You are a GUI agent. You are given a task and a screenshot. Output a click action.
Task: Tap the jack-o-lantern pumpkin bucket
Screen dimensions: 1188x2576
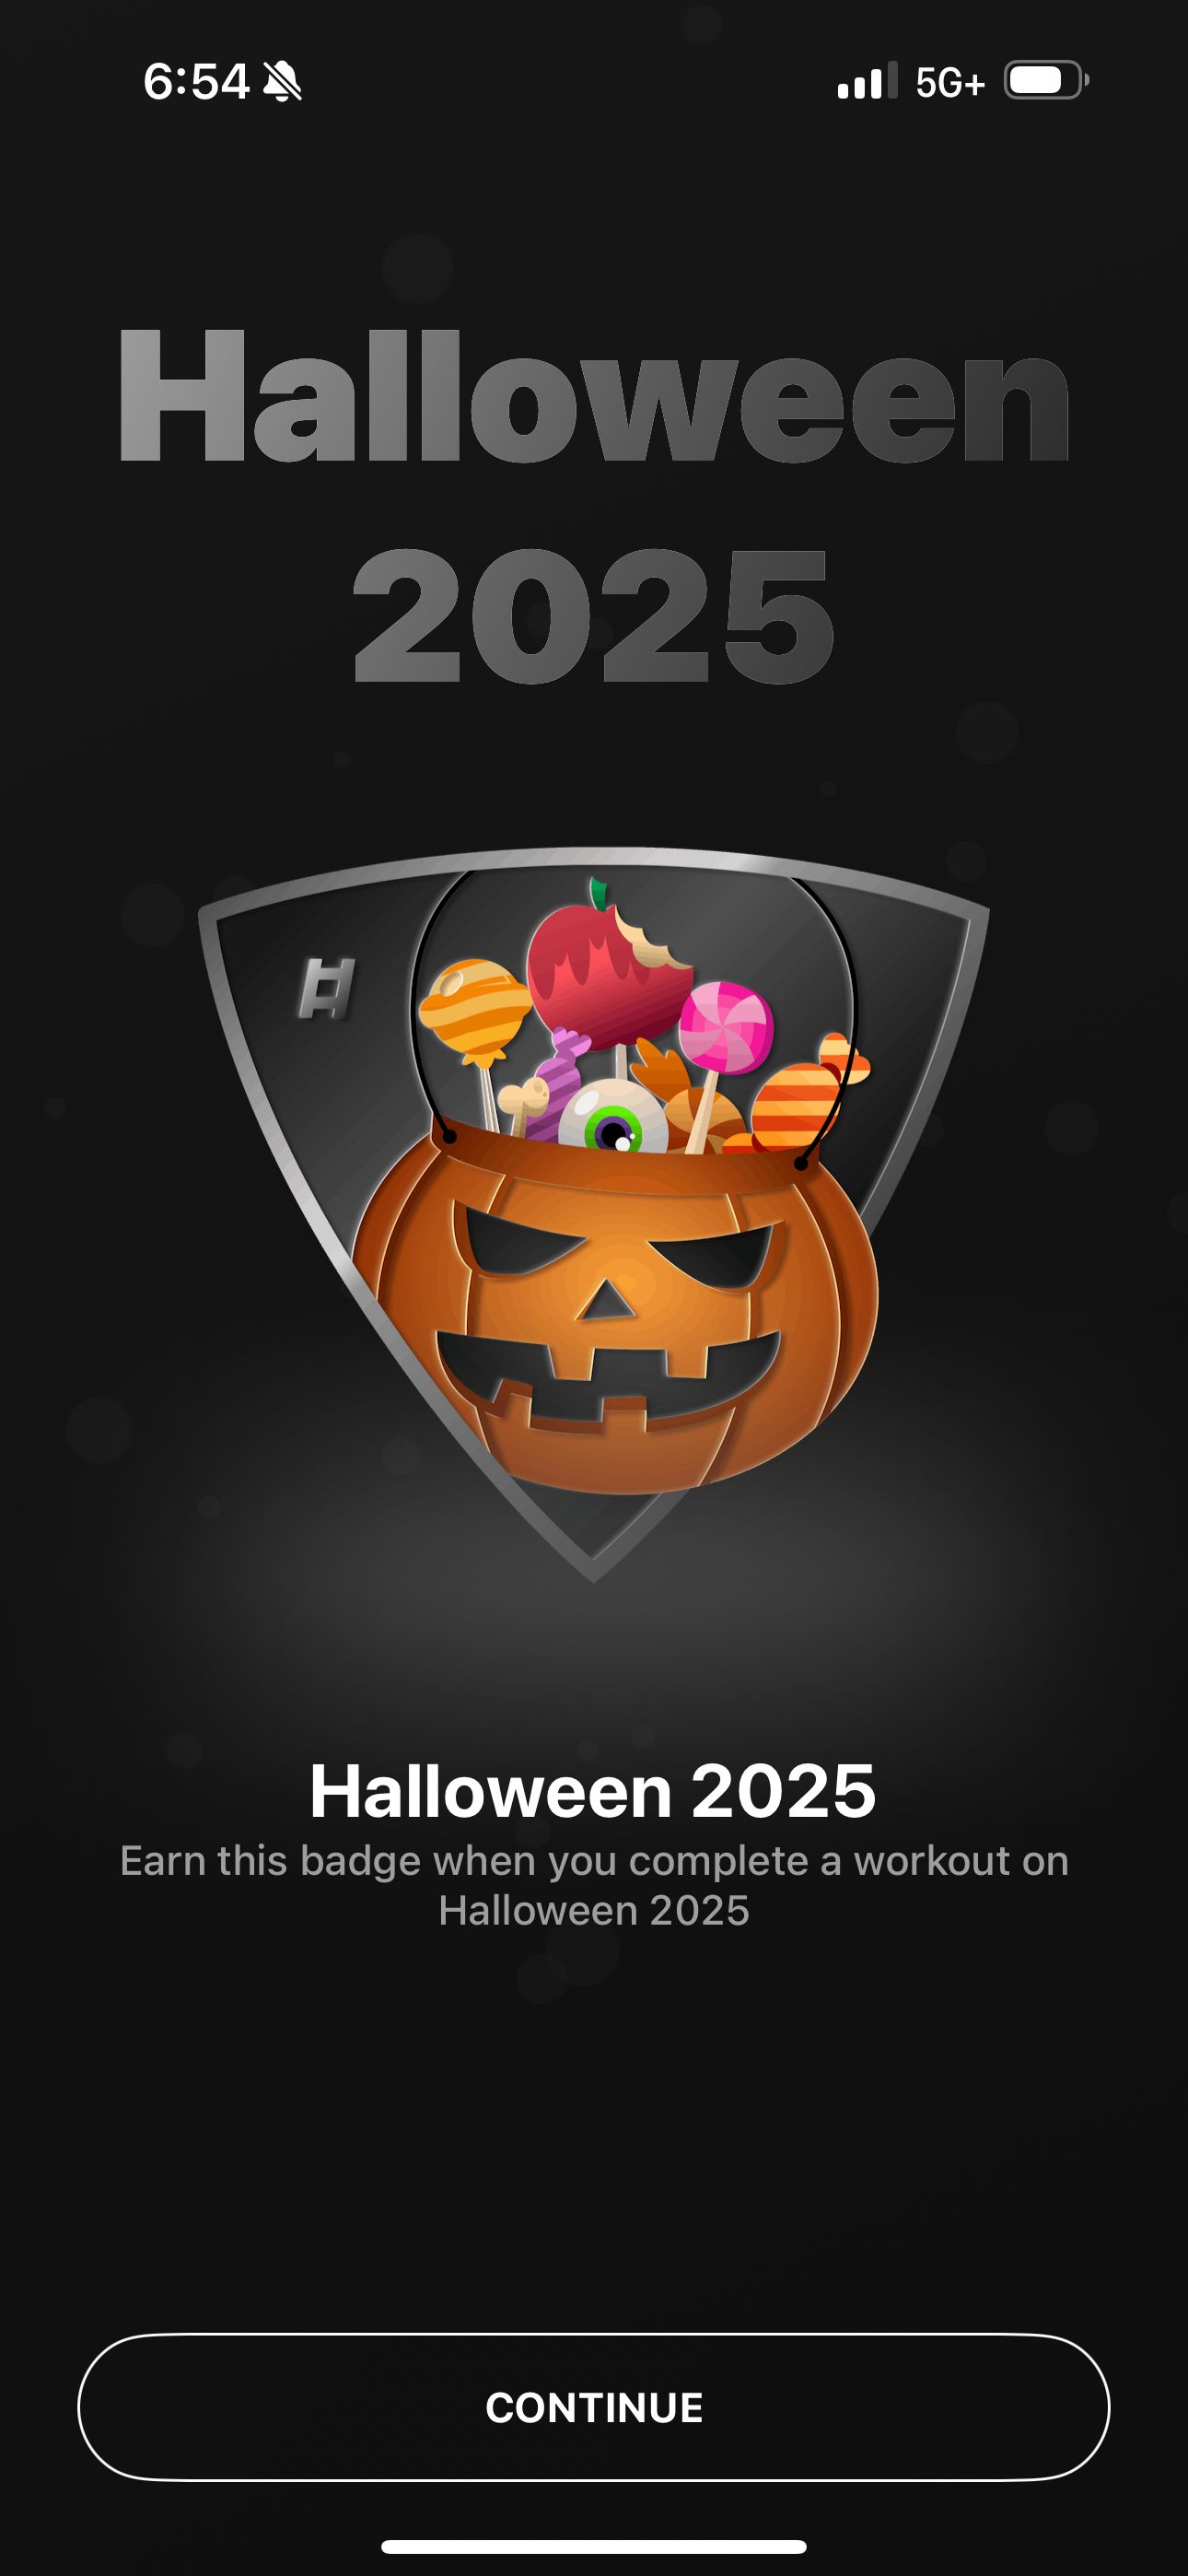pyautogui.click(x=615, y=1310)
